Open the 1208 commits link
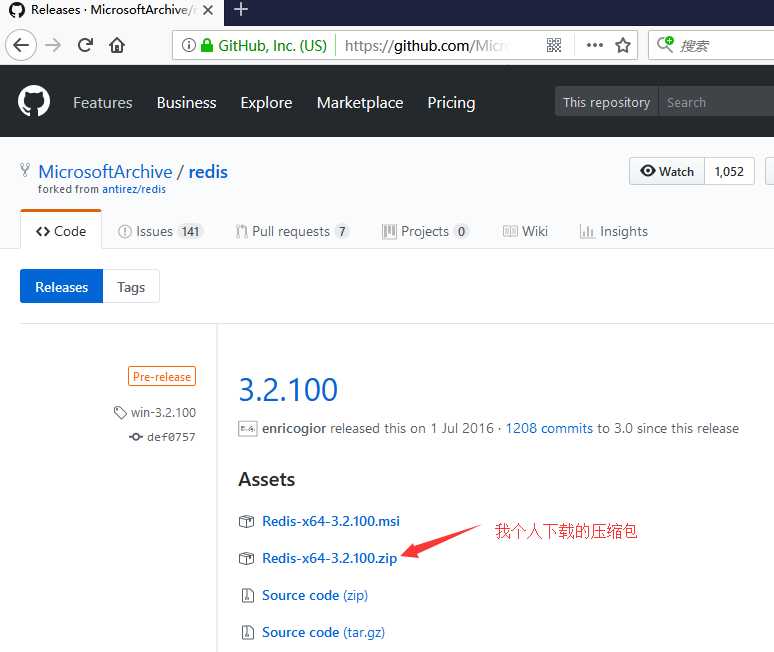Screen dimensions: 774x652 (549, 428)
